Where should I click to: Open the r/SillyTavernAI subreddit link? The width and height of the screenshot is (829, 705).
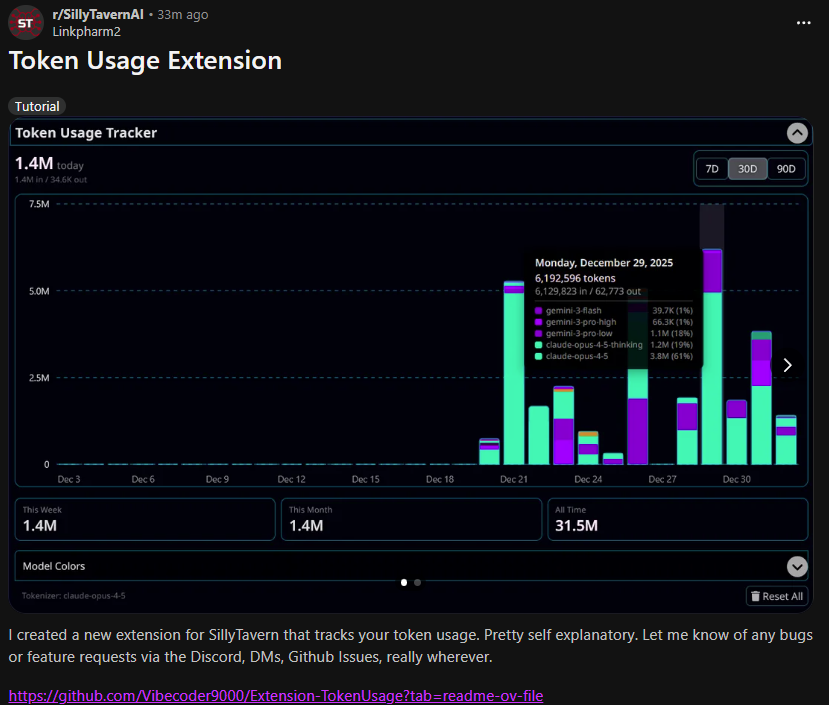(99, 15)
